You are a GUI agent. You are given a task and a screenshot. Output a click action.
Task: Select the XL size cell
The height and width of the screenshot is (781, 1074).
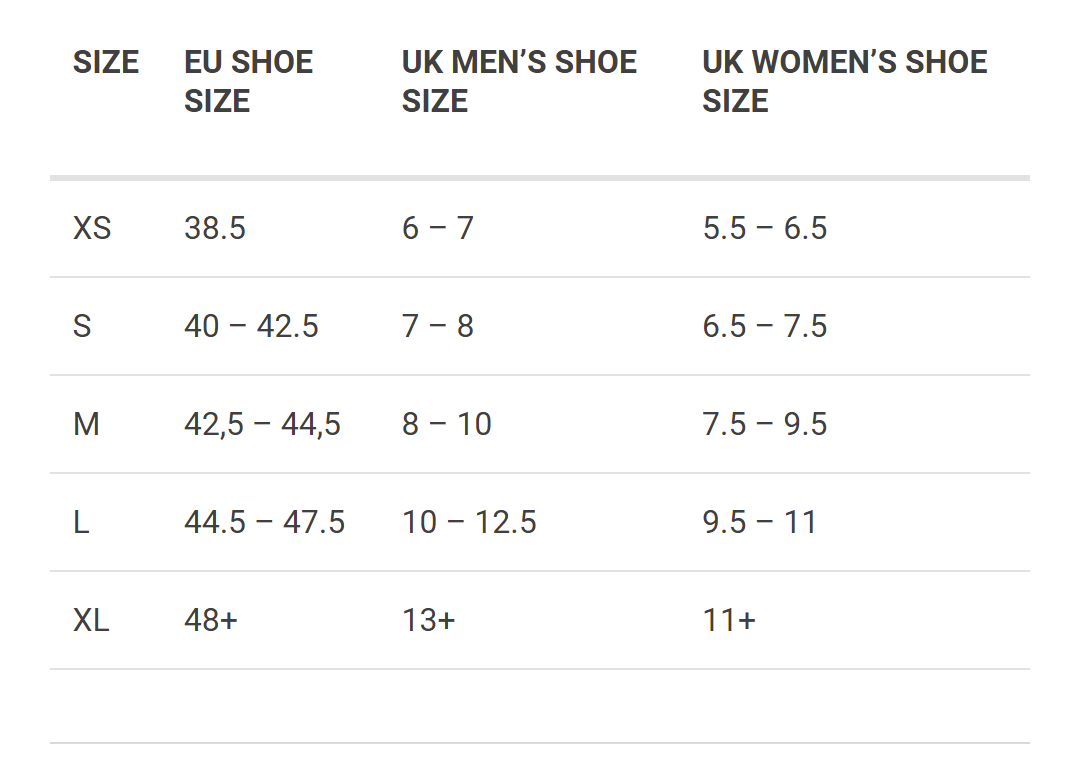91,621
